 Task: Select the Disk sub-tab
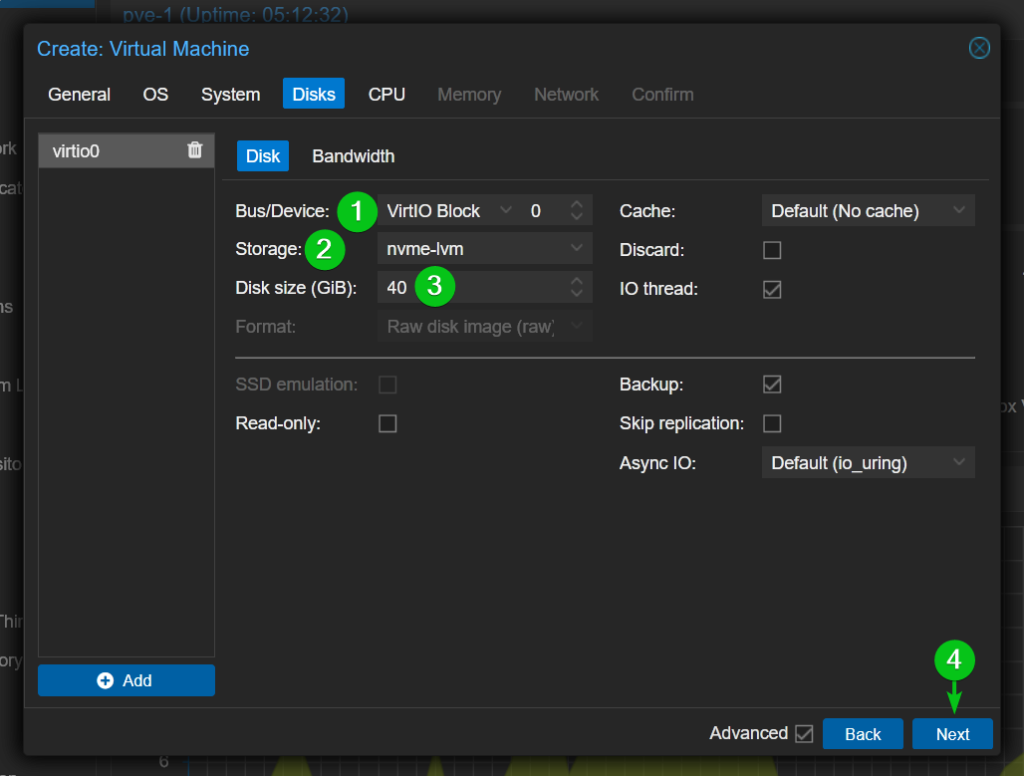(263, 156)
